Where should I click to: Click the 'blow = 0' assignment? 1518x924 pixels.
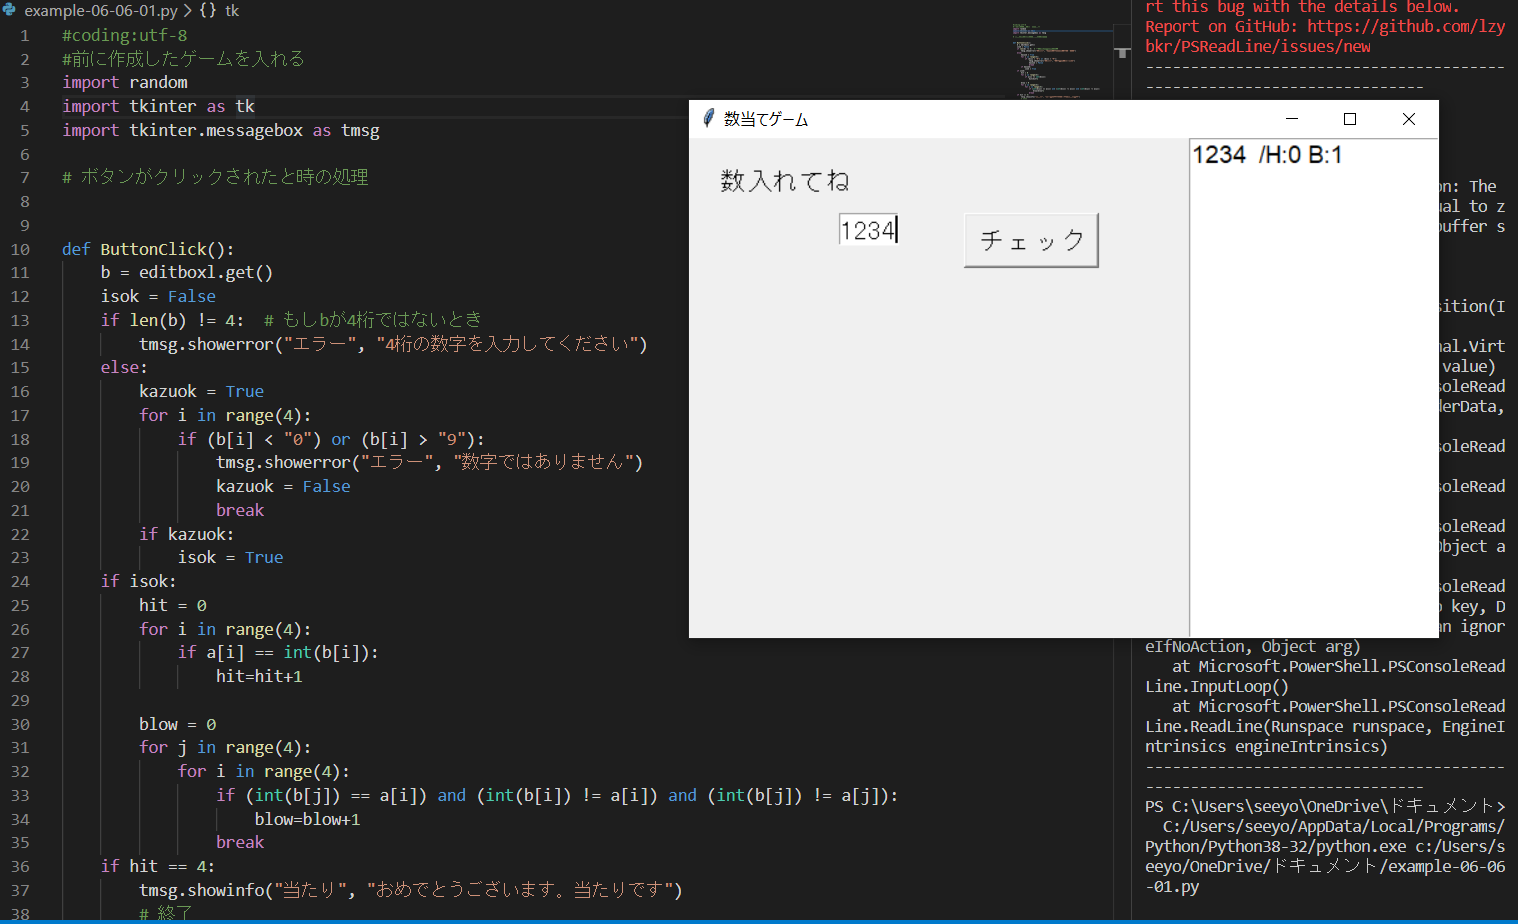[178, 724]
